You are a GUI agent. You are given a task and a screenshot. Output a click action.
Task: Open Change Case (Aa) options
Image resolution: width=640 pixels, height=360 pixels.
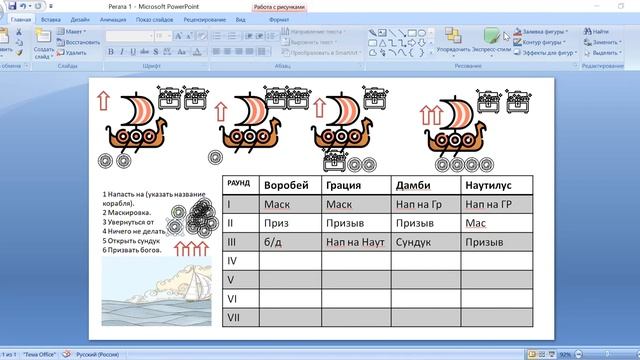[x=182, y=52]
